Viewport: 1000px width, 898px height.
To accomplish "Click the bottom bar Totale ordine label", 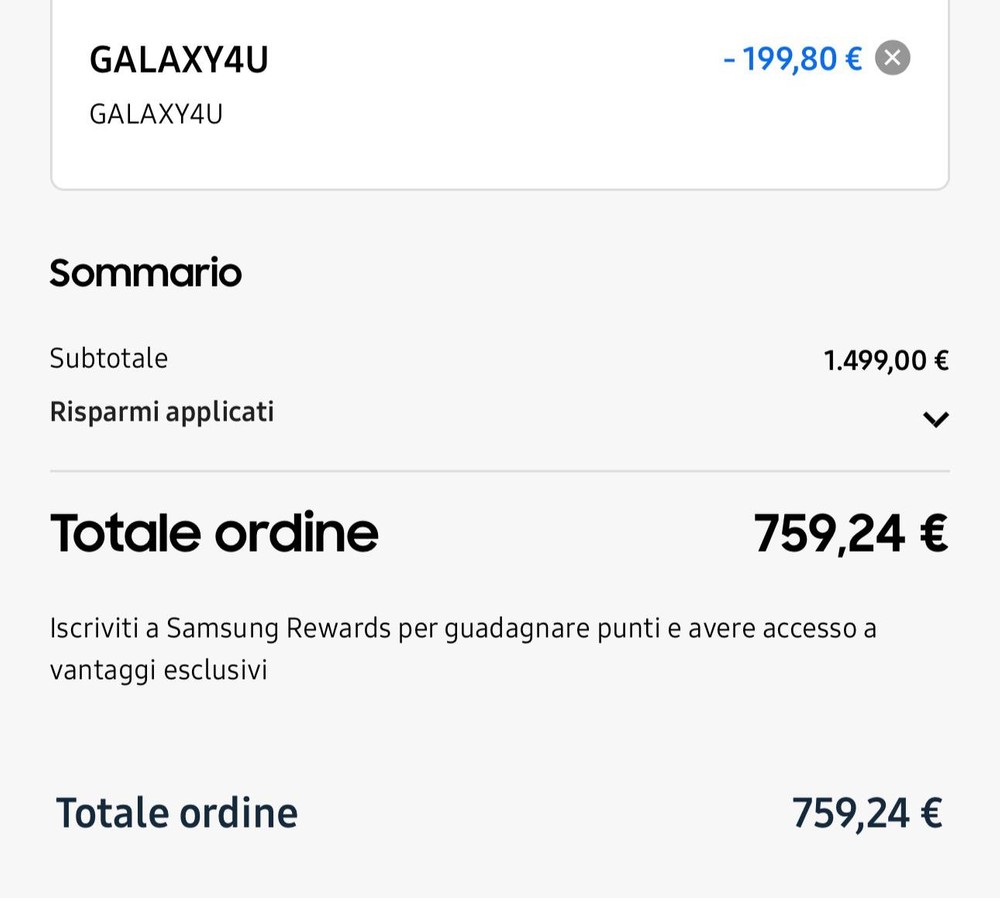I will tap(177, 813).
